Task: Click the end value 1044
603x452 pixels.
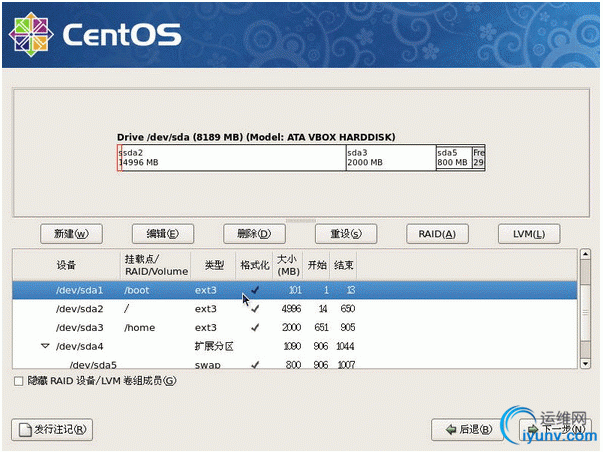Action: tap(345, 346)
